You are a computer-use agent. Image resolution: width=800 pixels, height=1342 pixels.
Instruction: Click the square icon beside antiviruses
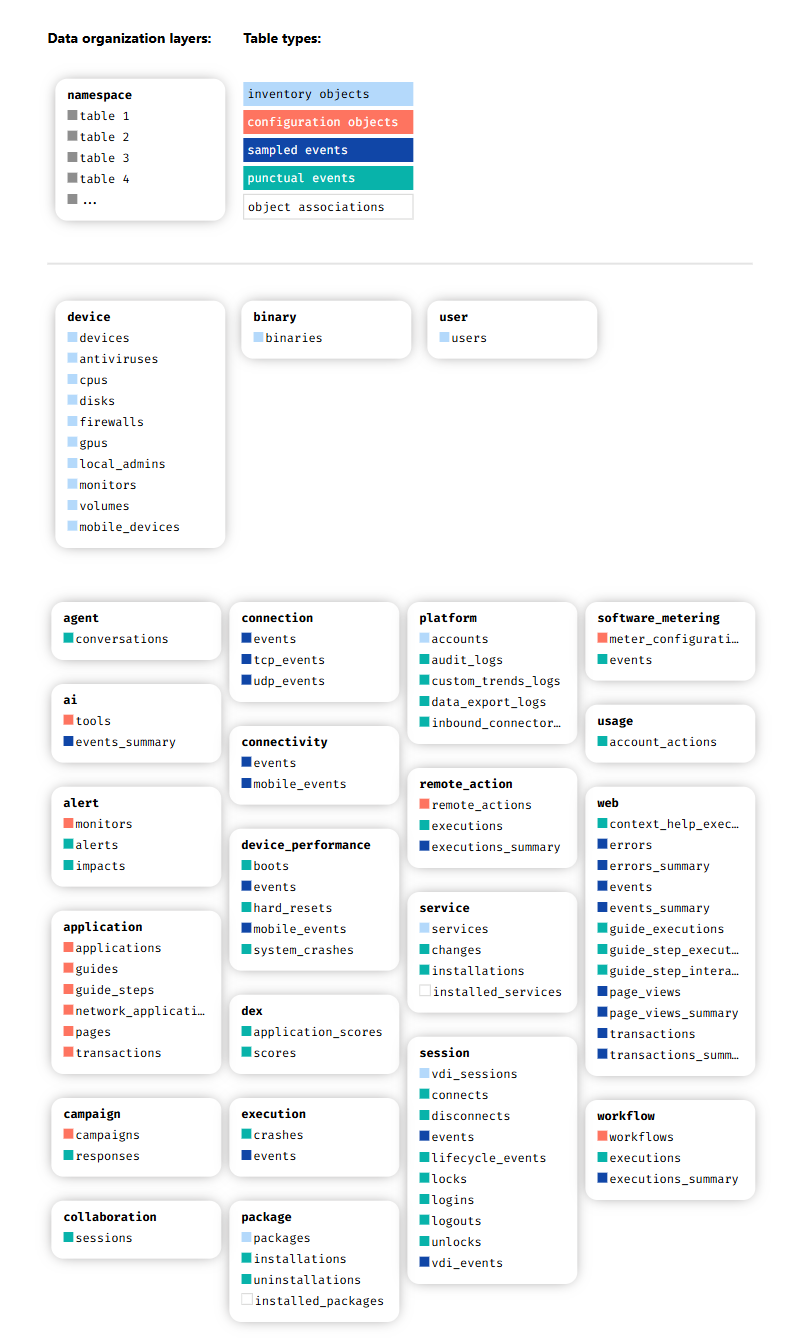(x=72, y=359)
